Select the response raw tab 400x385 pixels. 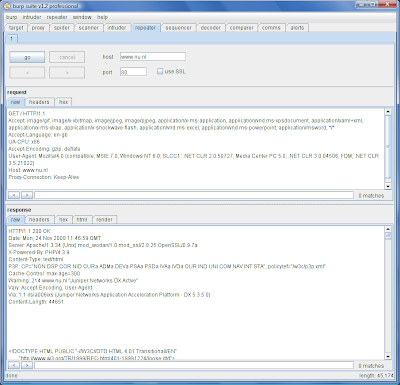click(x=15, y=220)
